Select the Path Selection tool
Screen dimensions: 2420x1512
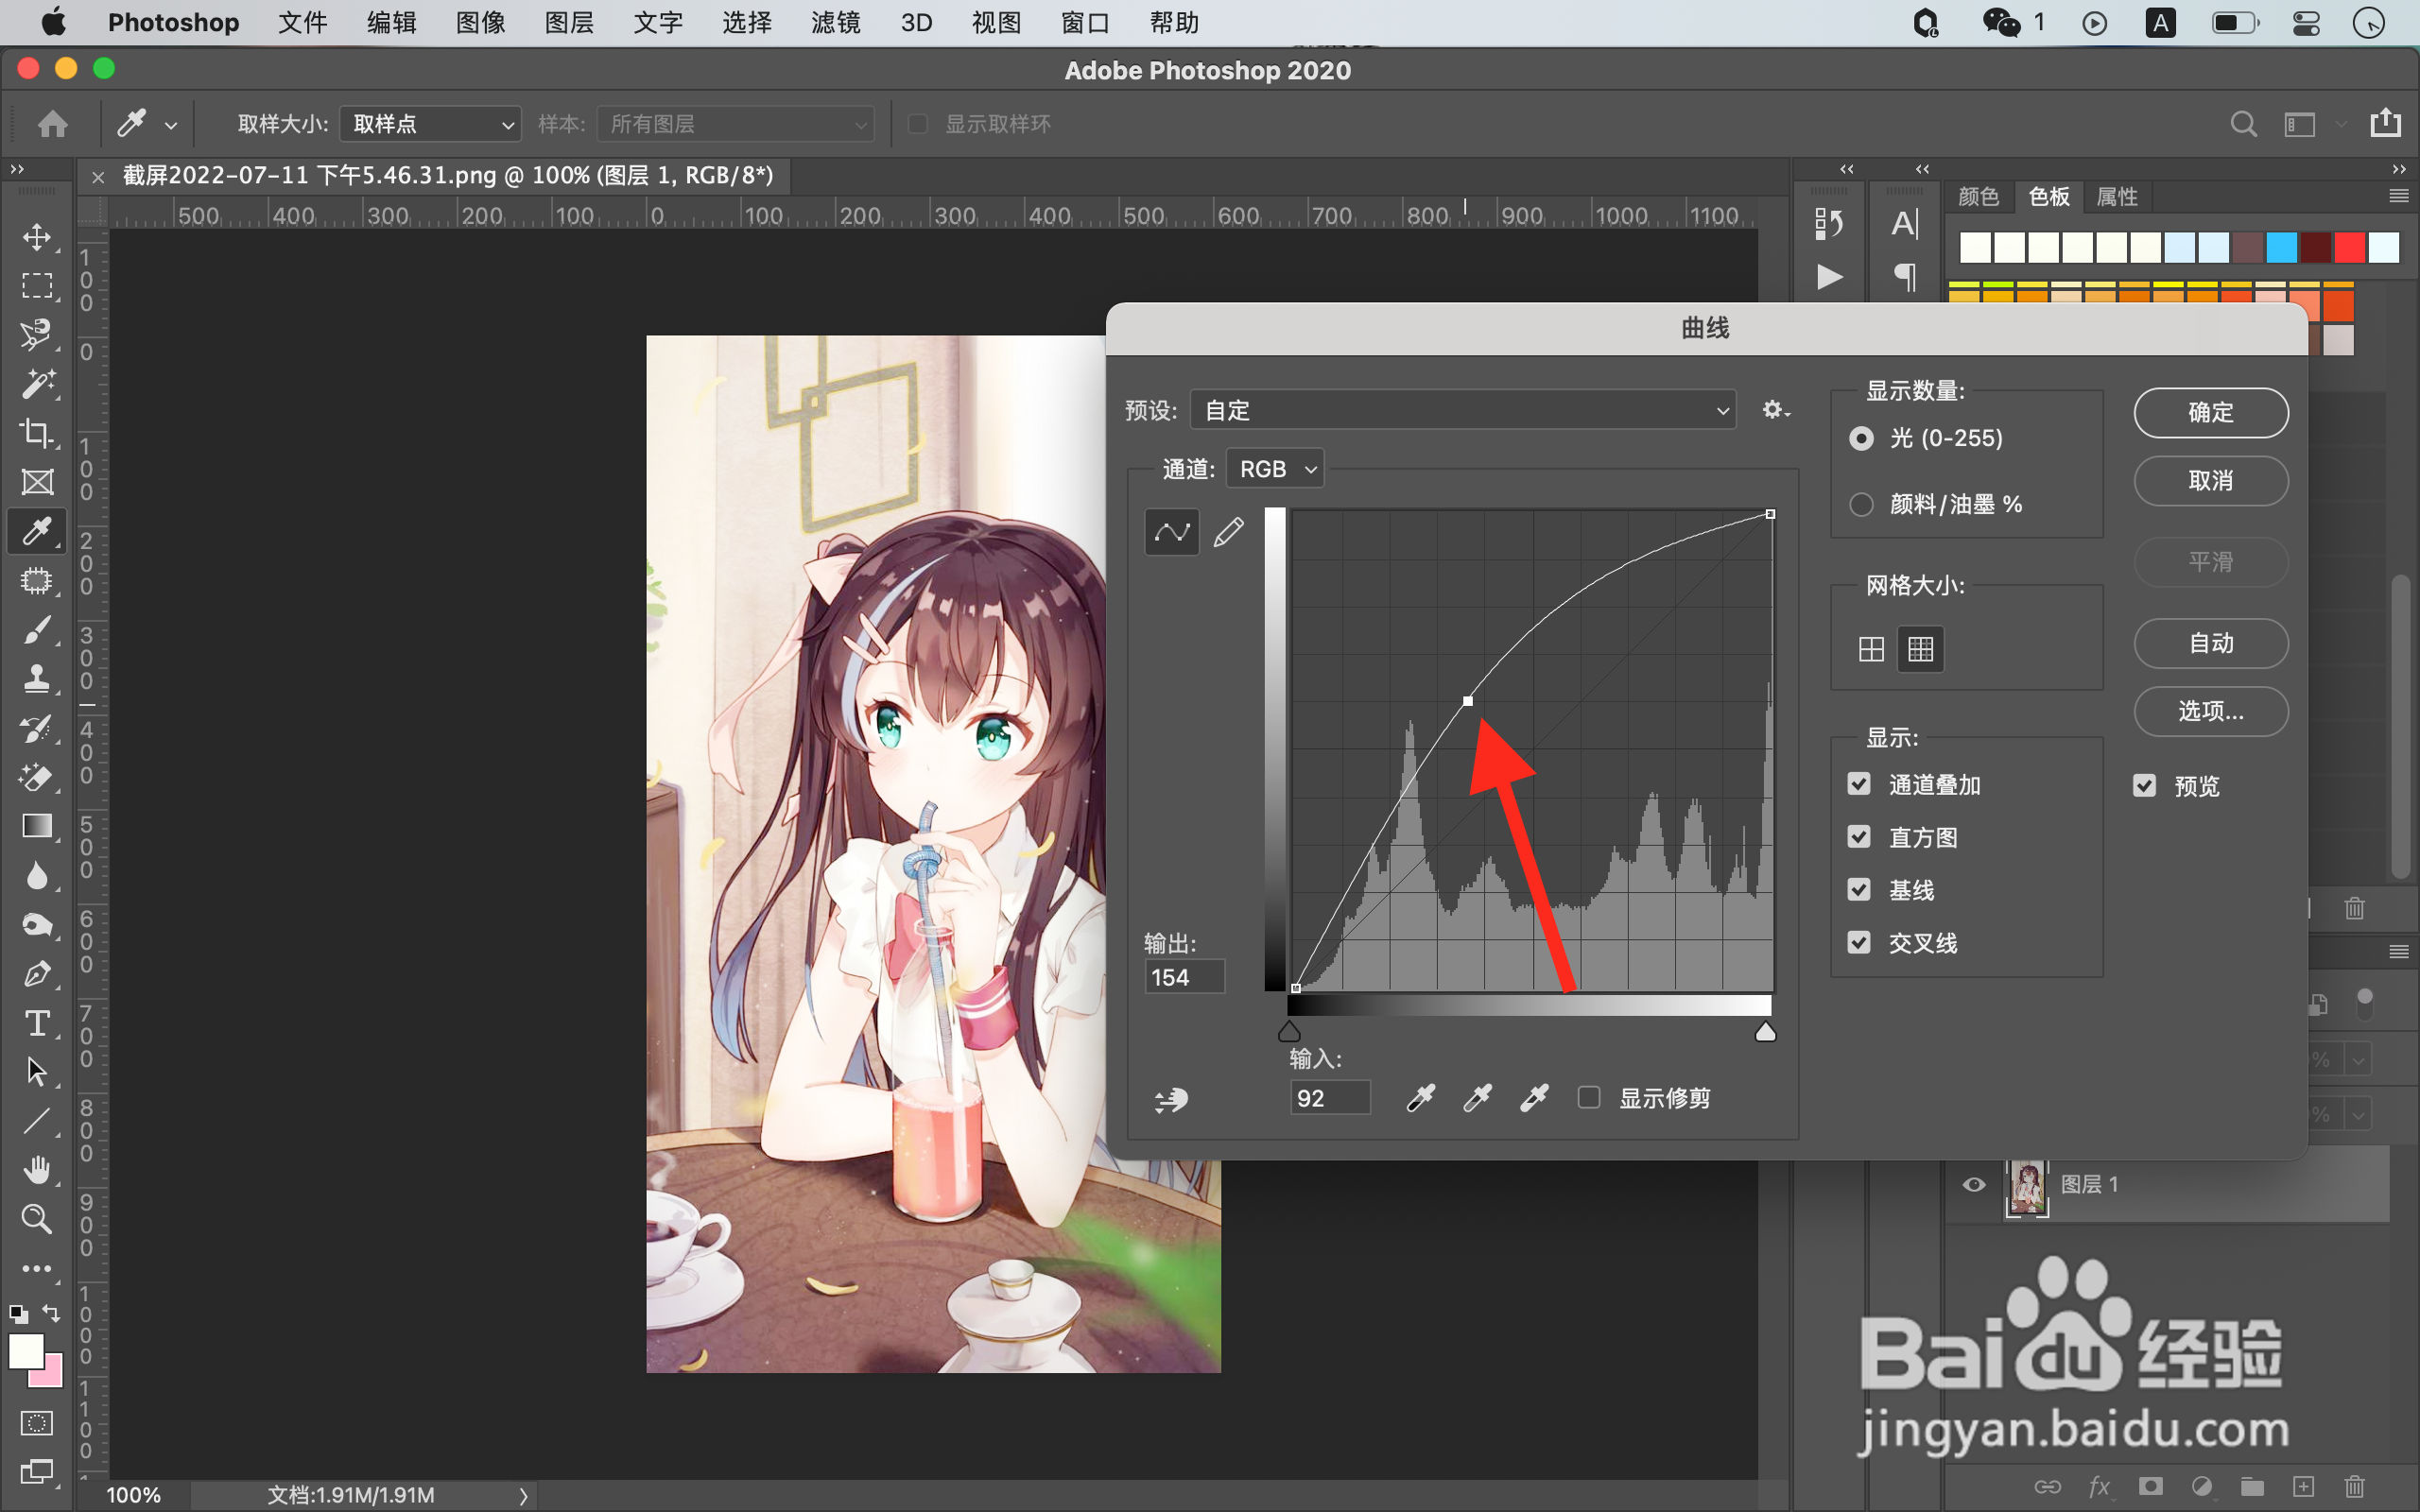[37, 1072]
